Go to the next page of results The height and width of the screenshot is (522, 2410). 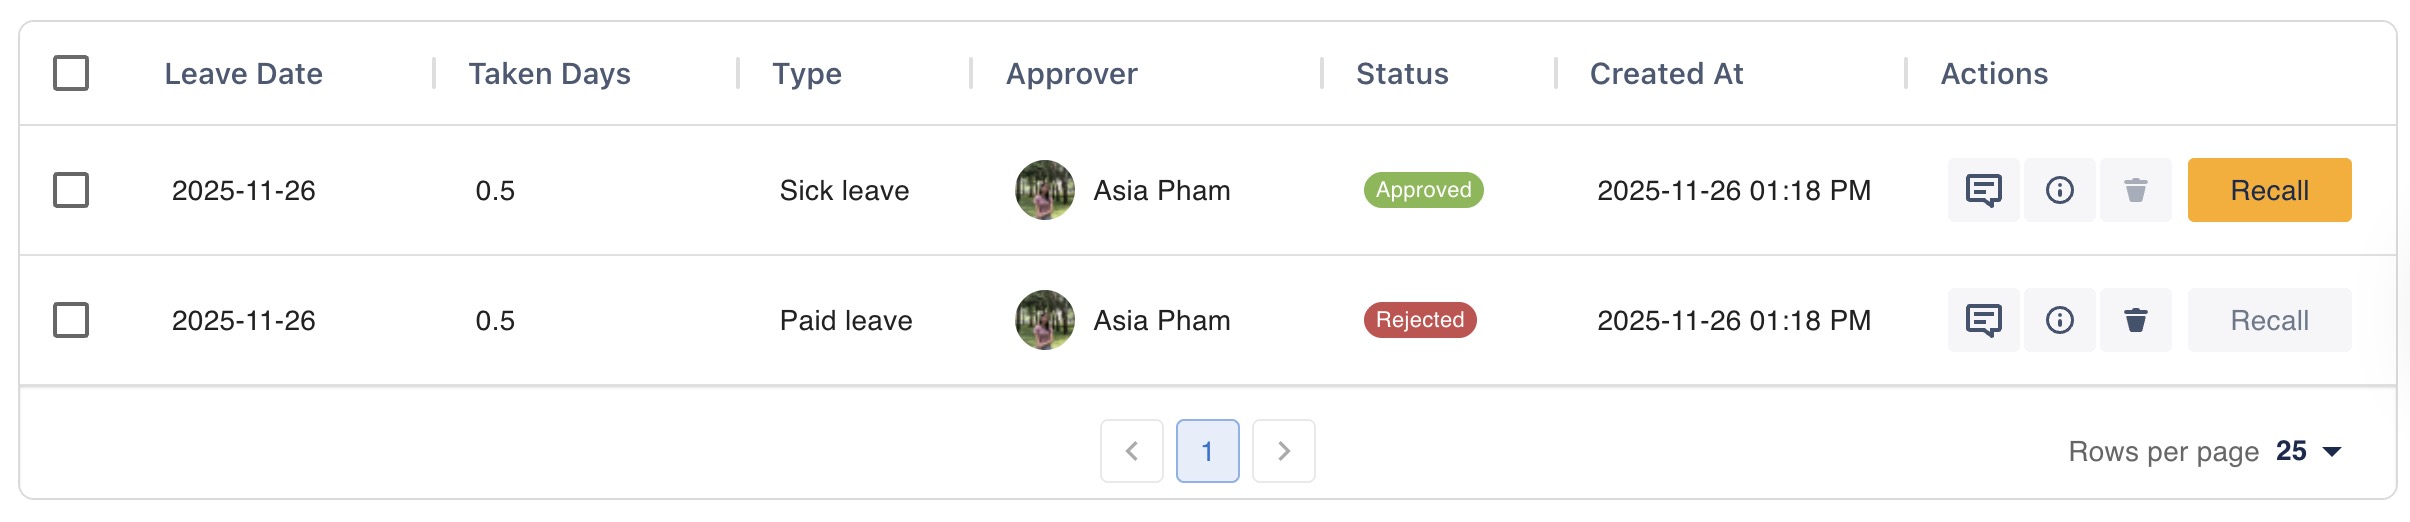[x=1283, y=451]
